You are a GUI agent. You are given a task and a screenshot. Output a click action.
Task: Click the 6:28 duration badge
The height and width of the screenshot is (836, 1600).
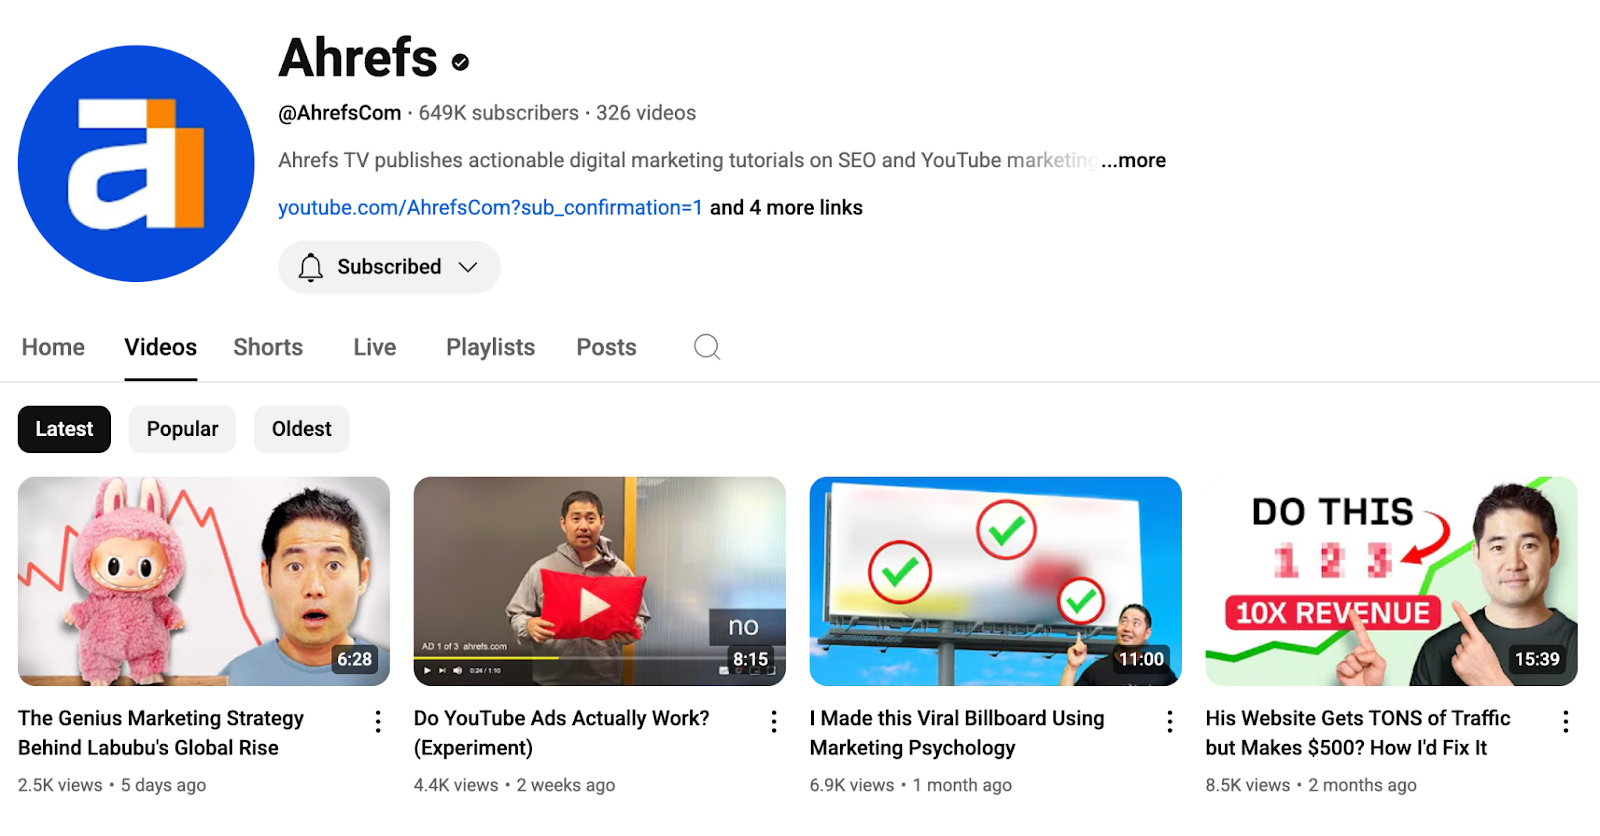[x=354, y=659]
